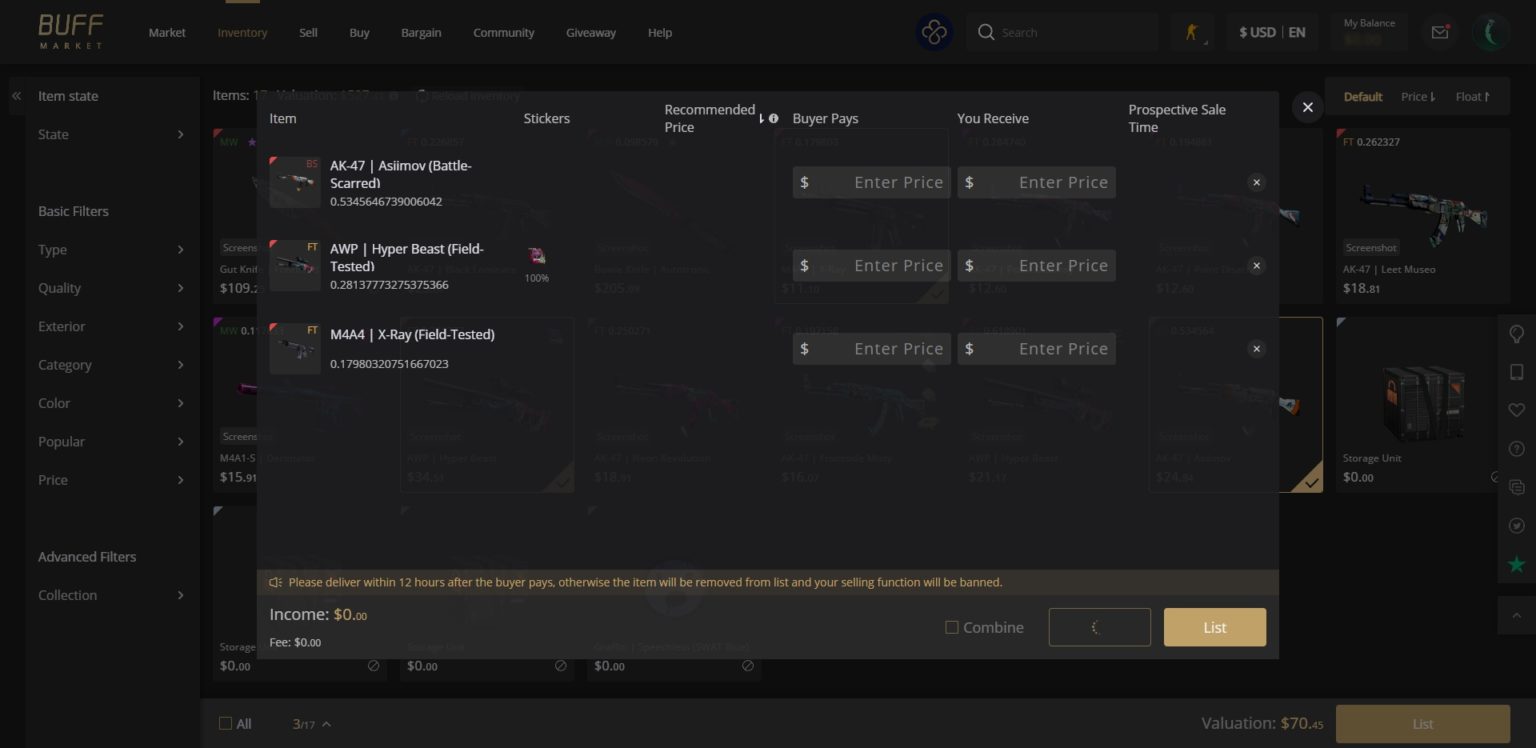Open the user profile avatar
The height and width of the screenshot is (748, 1536).
[1490, 32]
